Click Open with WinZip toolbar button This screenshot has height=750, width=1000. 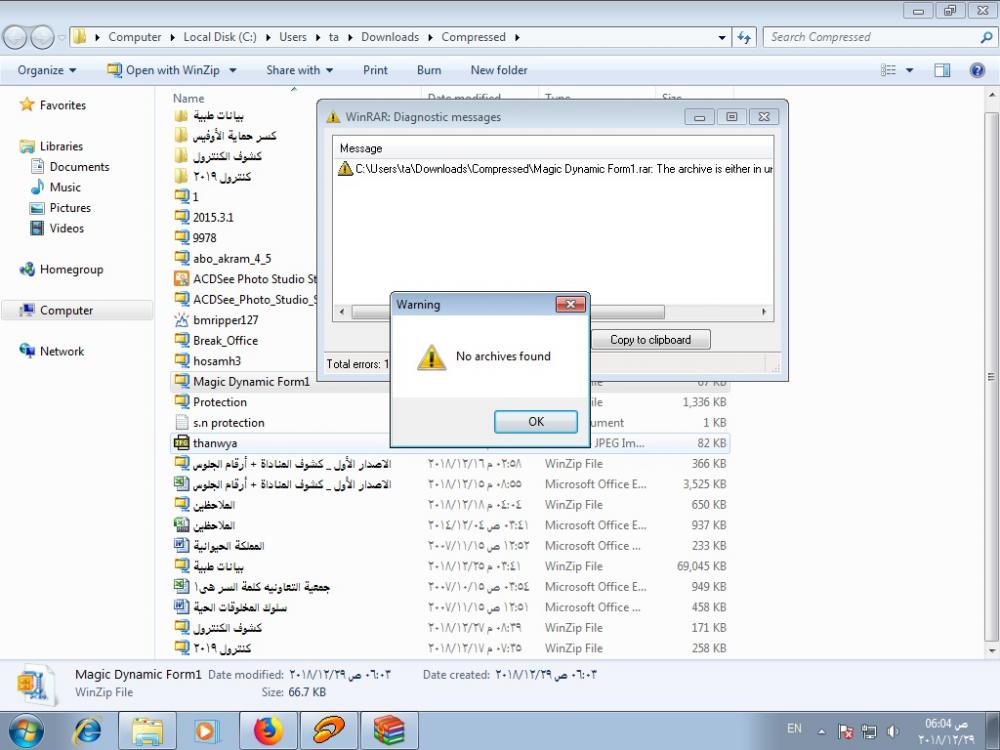(x=163, y=70)
